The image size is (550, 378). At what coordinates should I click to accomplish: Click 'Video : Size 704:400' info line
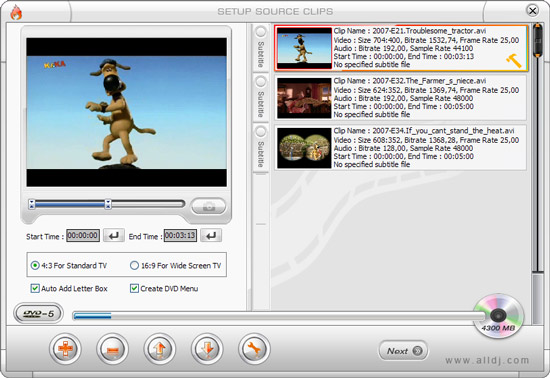(426, 40)
